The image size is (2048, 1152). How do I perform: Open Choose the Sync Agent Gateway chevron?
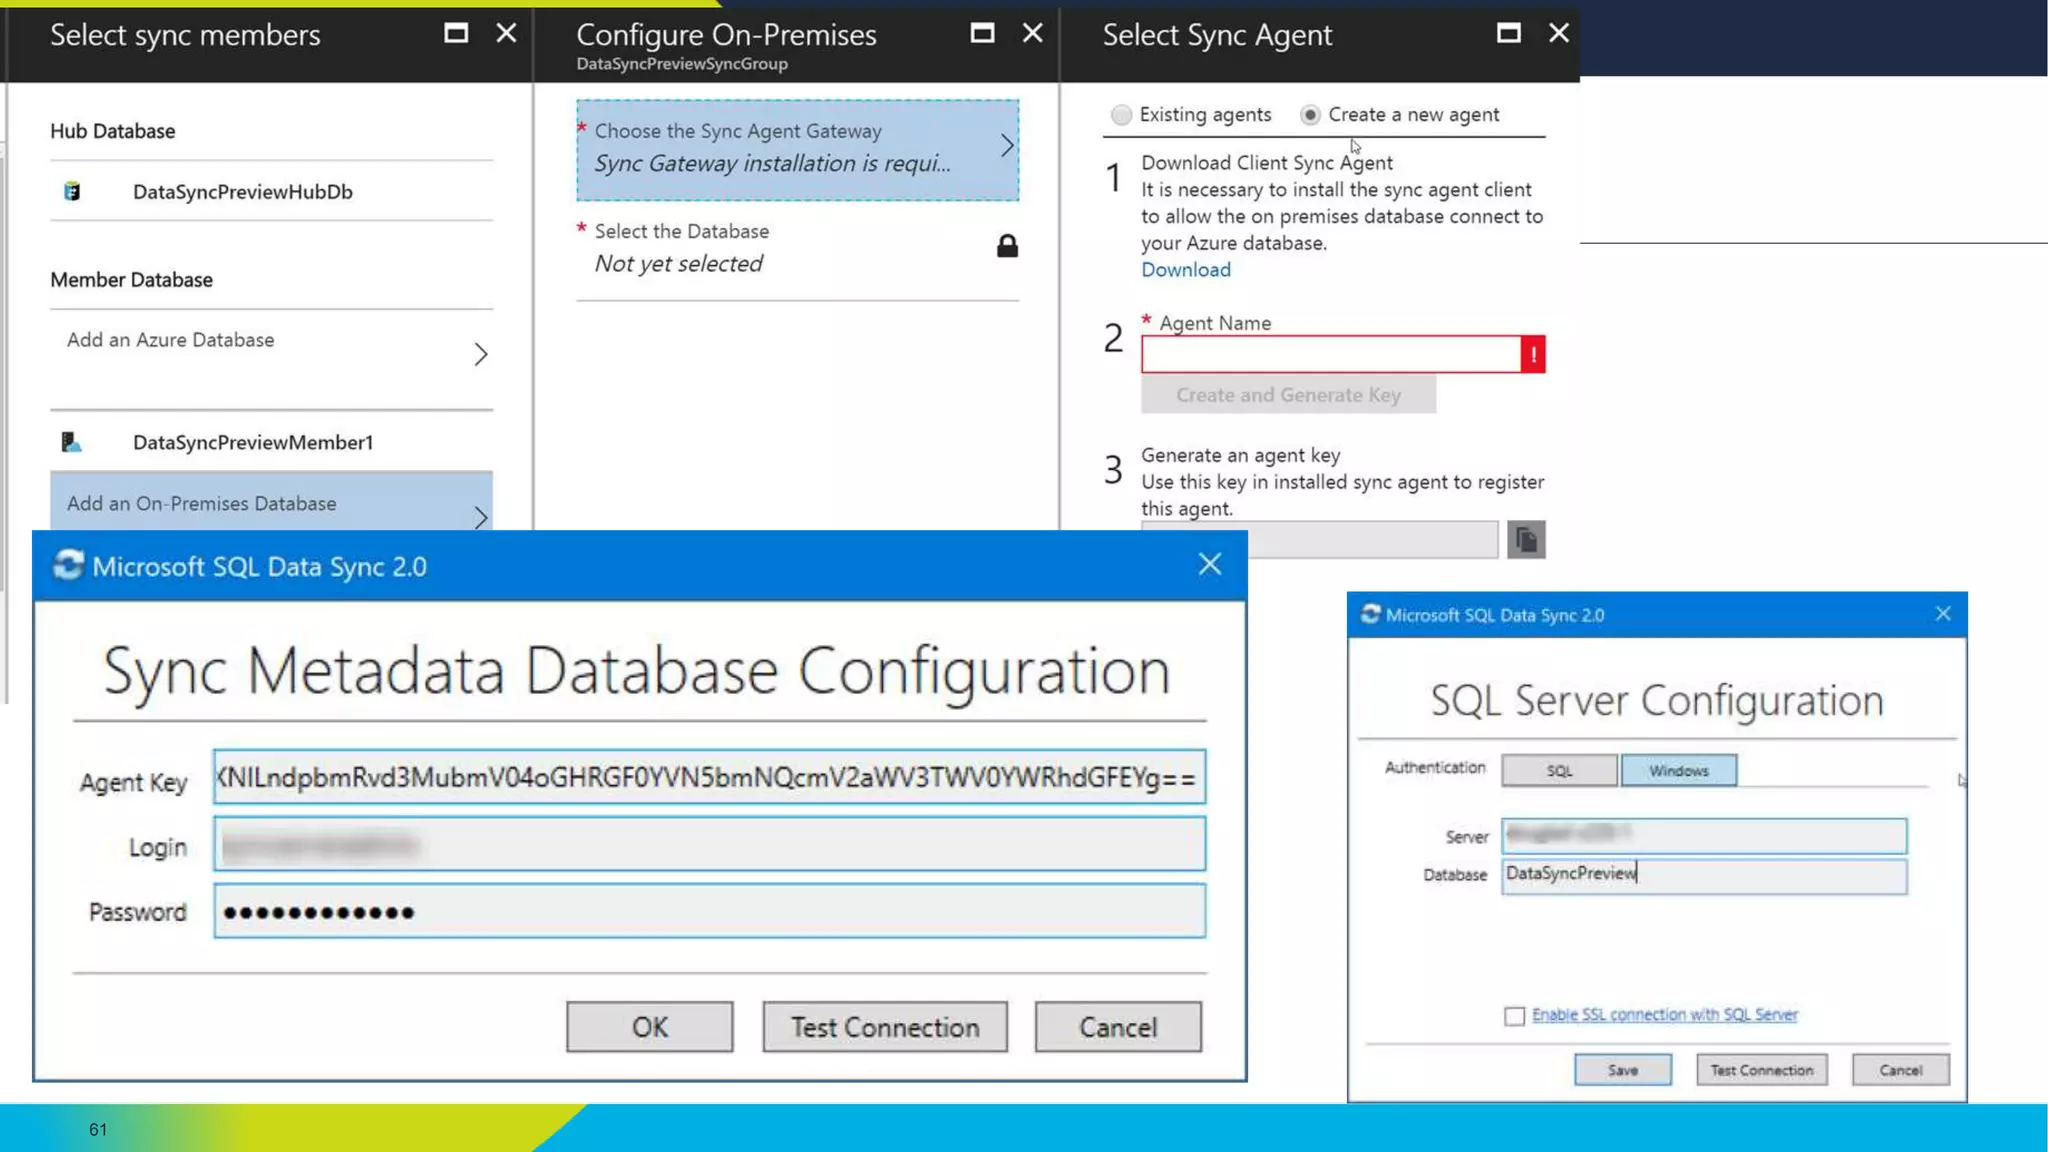point(1006,146)
